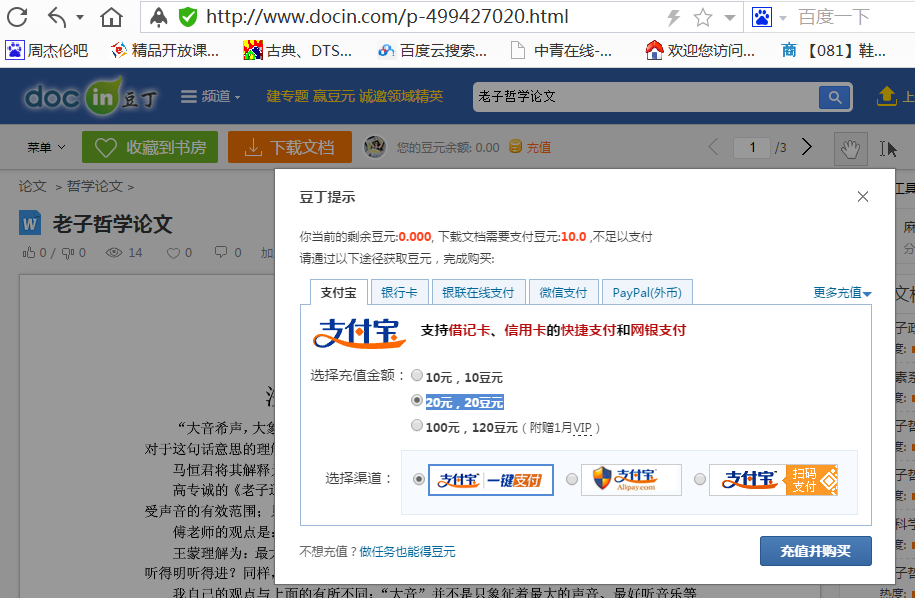
Task: Open the 中青在线 bookmark
Action: click(561, 51)
